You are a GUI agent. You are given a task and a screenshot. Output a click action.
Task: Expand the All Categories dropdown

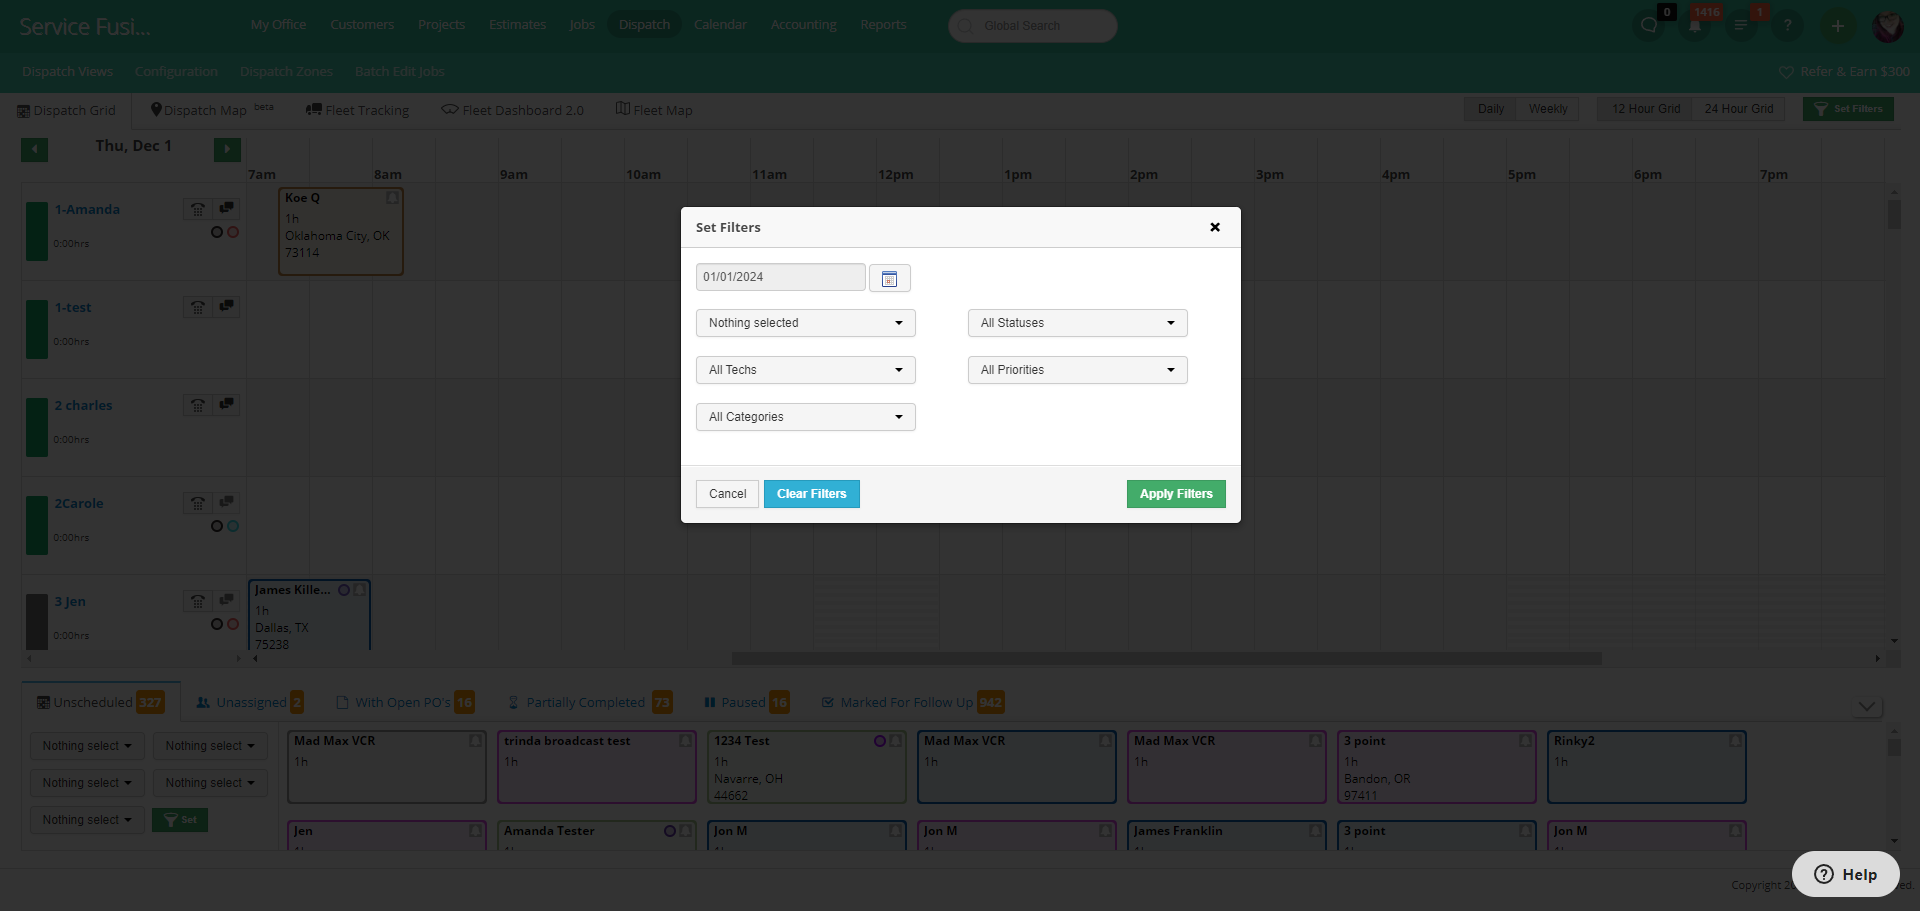(806, 417)
